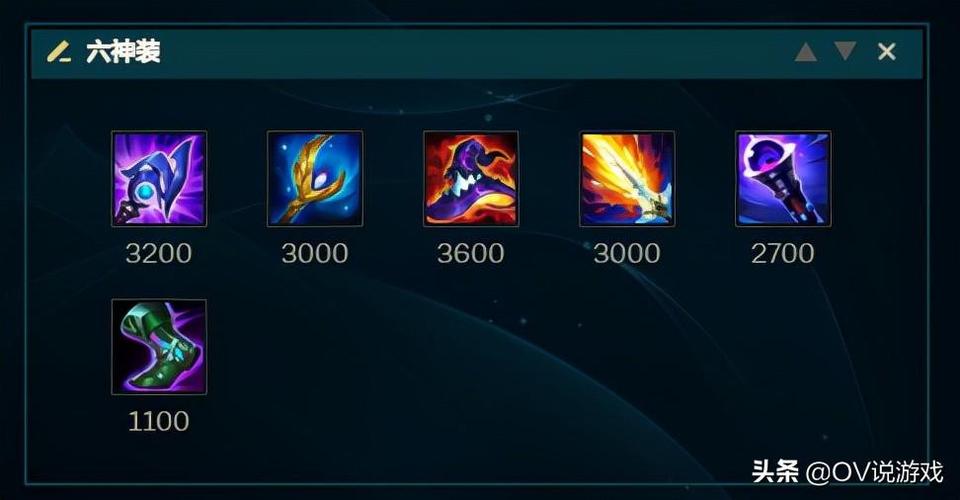The width and height of the screenshot is (960, 500).
Task: Click the 1100 price under the boots
Action: (159, 422)
